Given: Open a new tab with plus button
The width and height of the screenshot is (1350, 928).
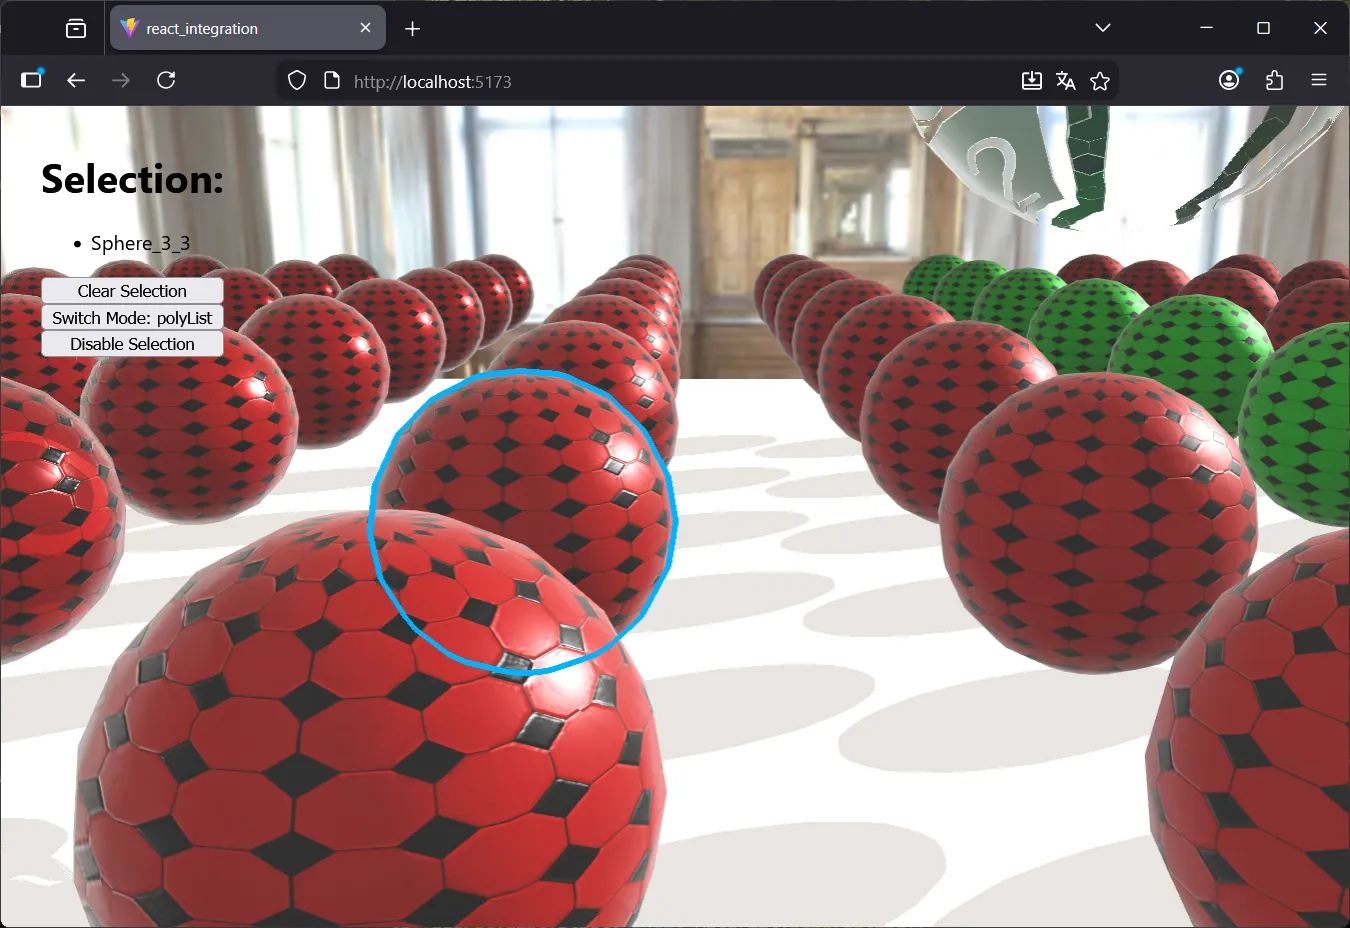Looking at the screenshot, I should point(412,28).
